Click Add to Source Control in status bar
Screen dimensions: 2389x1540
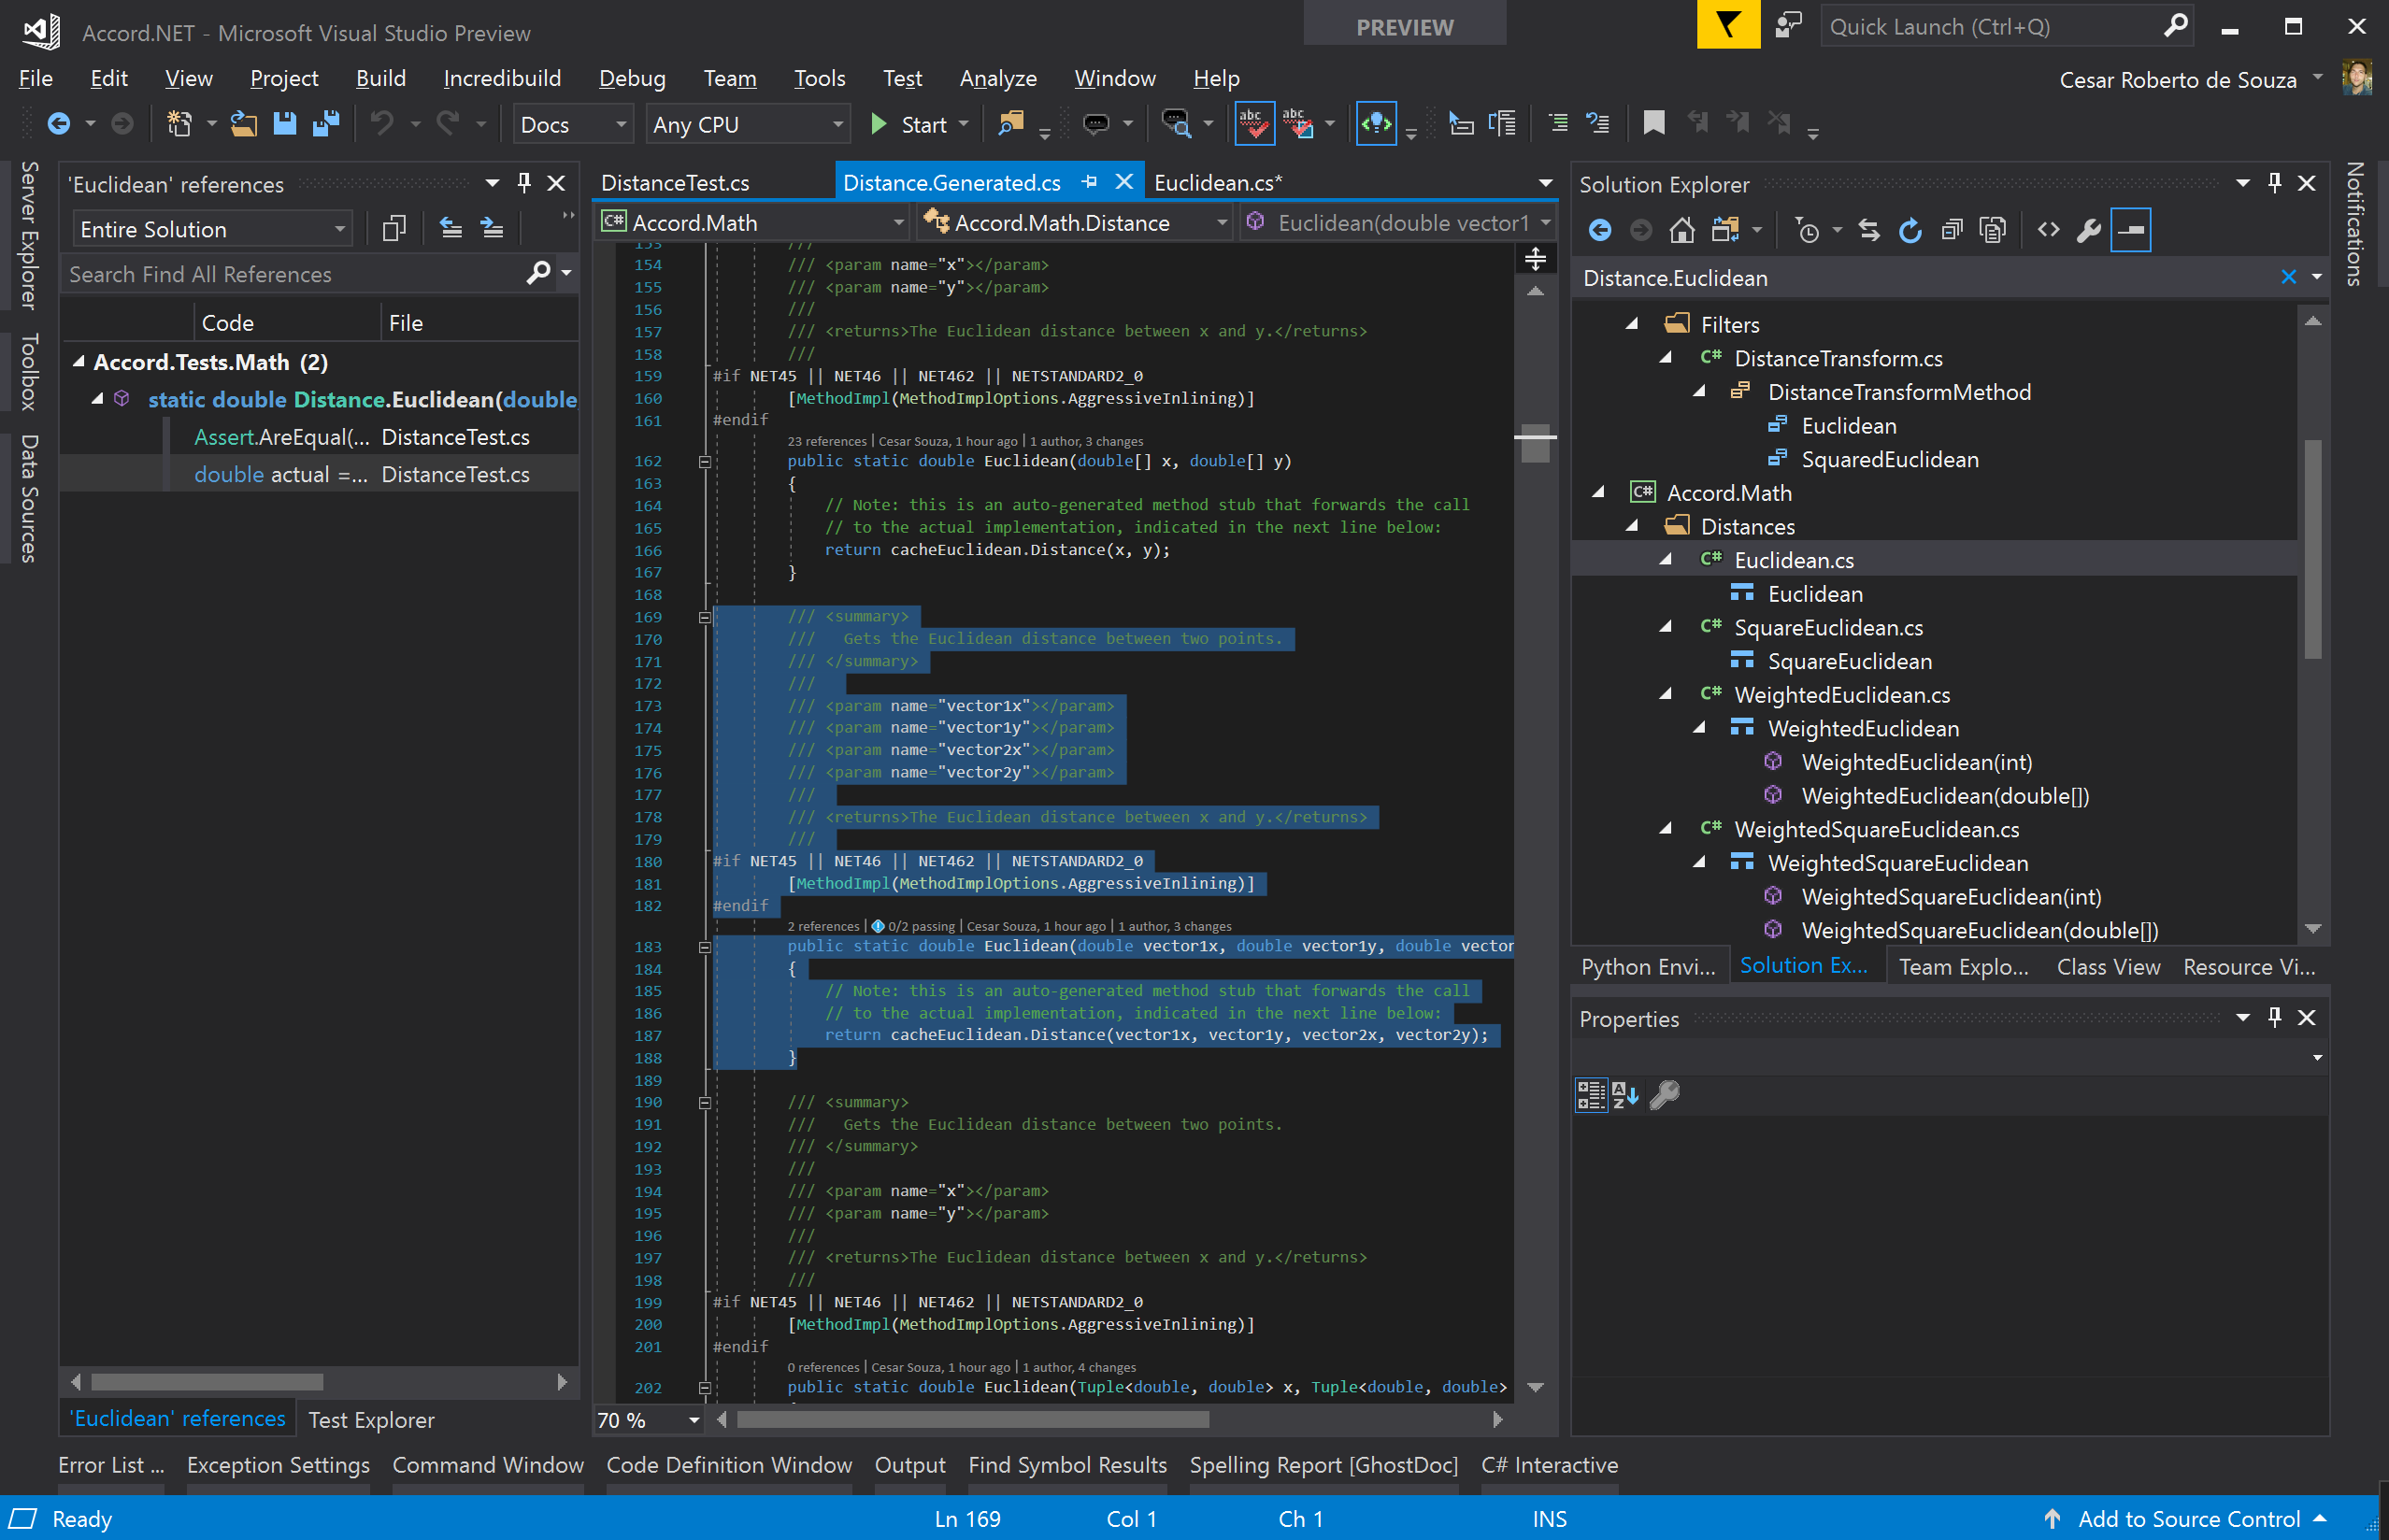(x=2188, y=1519)
